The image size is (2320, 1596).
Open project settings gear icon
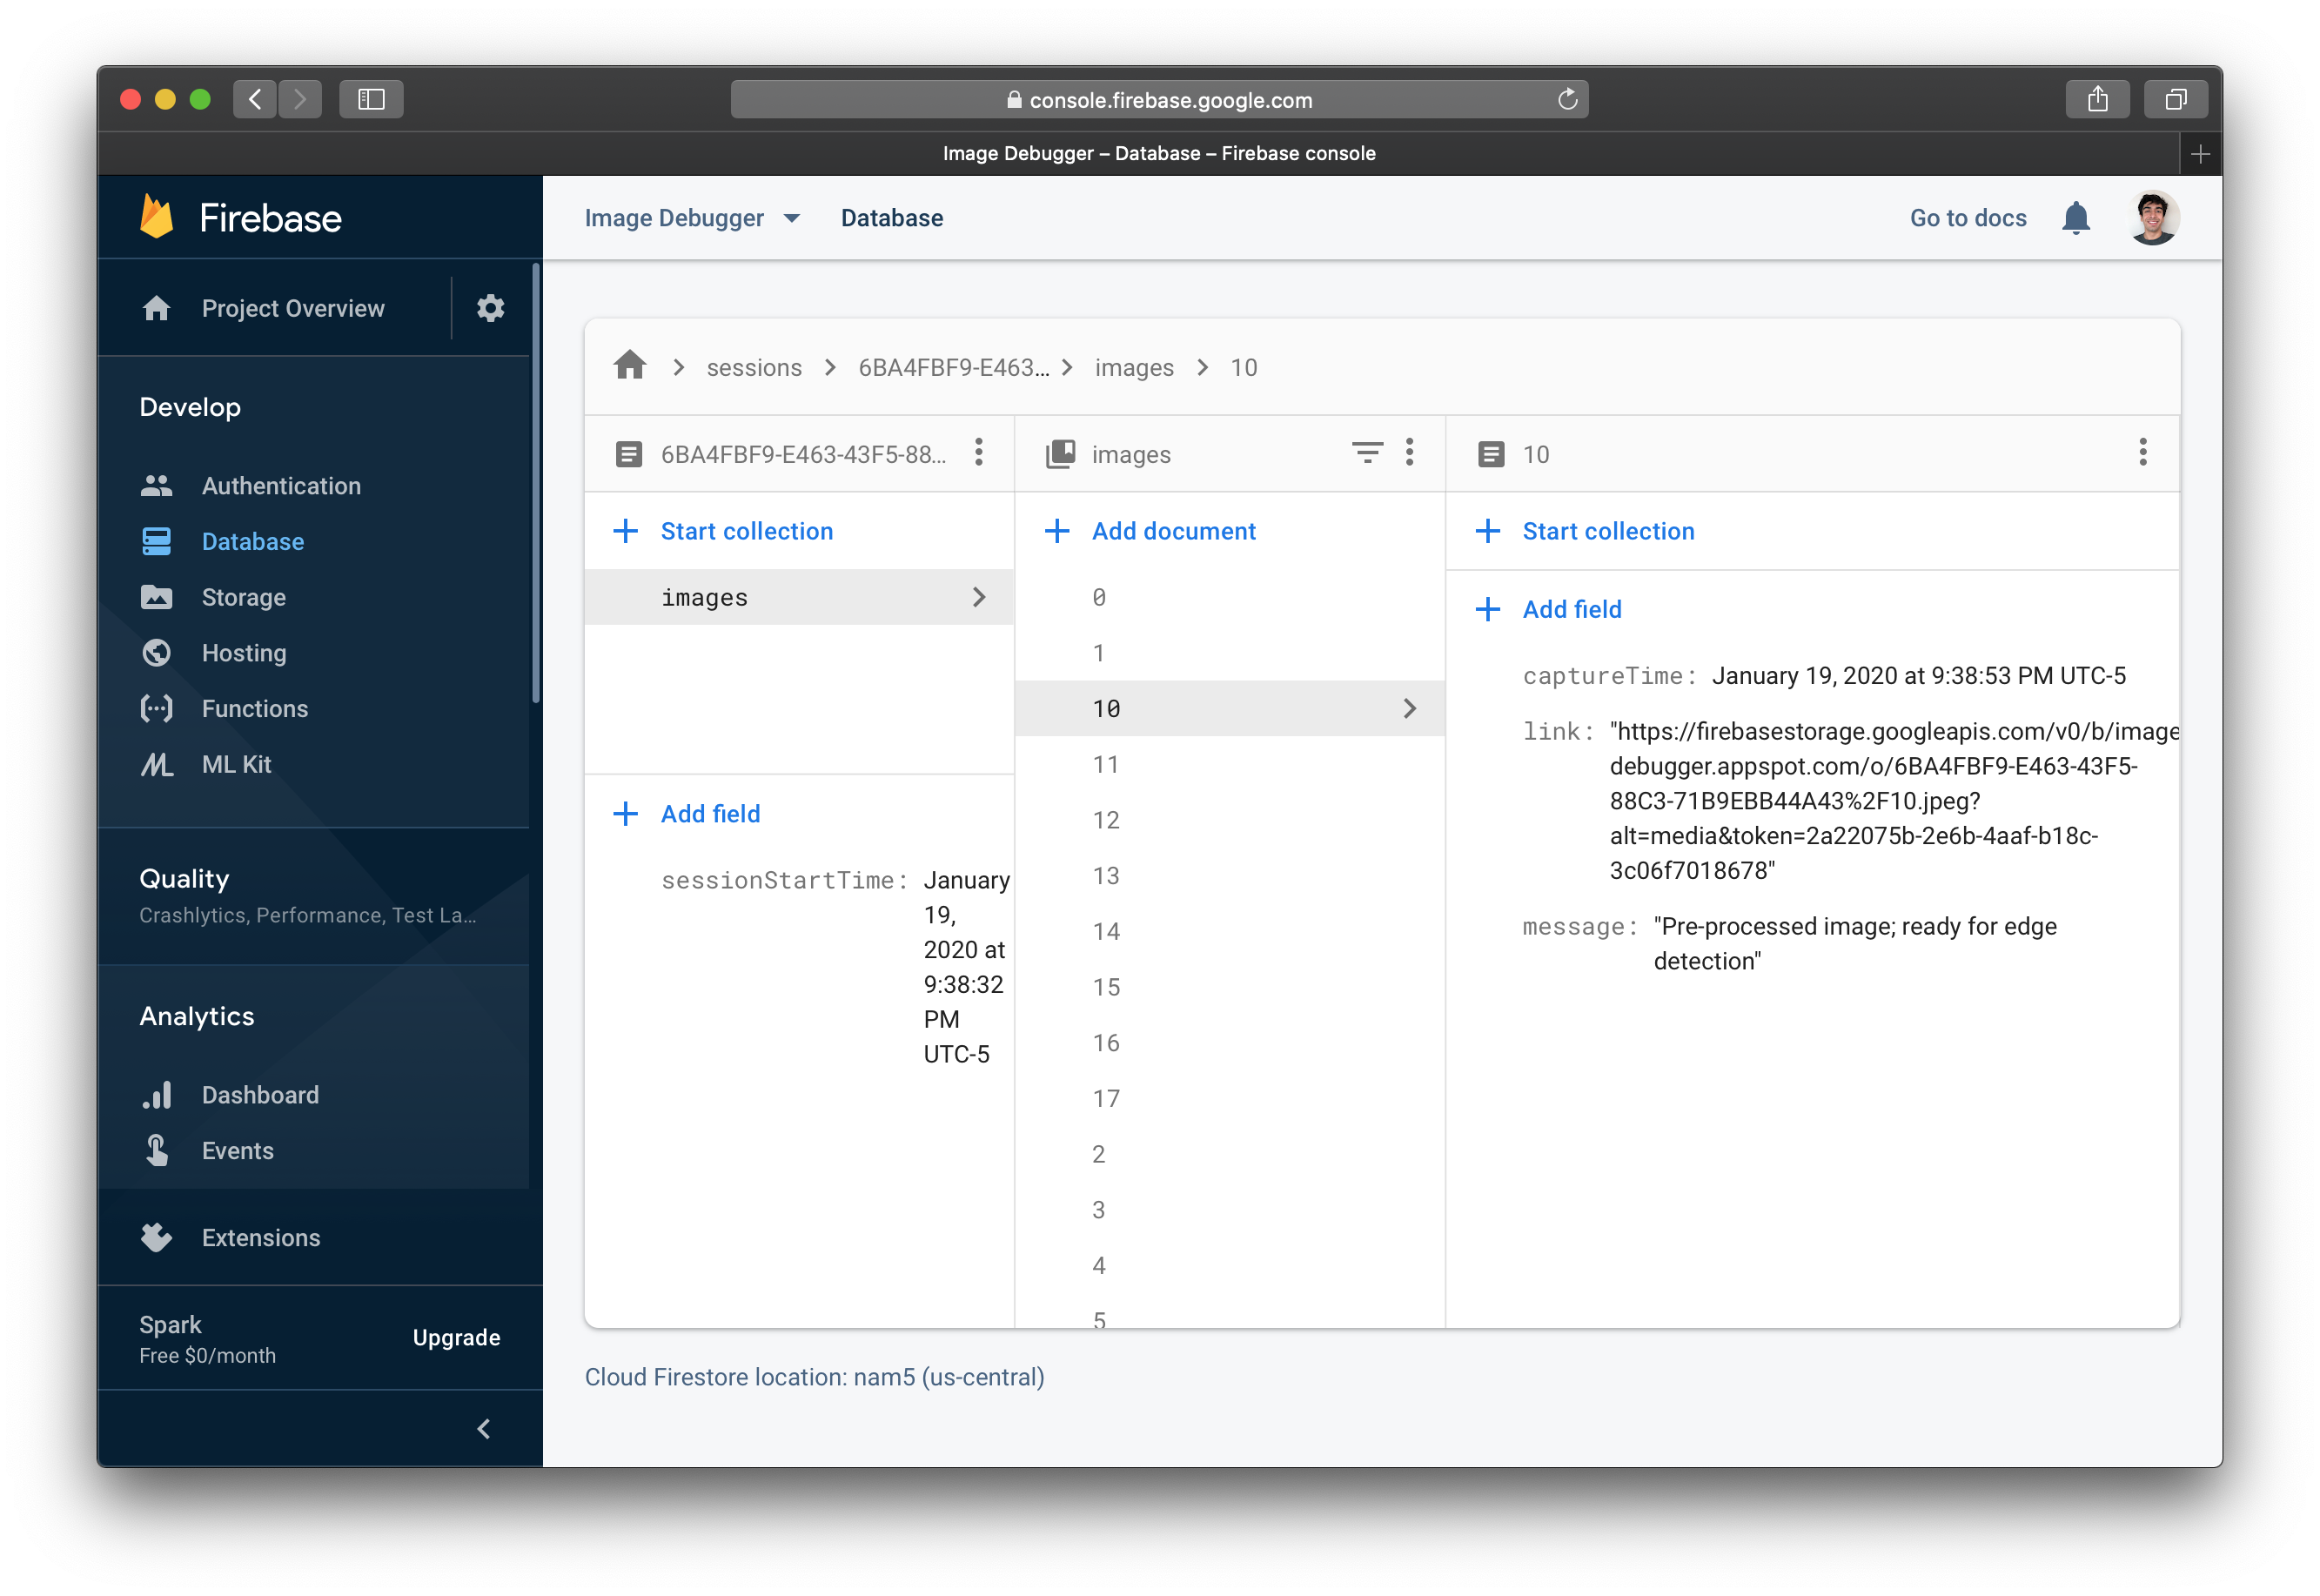(x=490, y=308)
